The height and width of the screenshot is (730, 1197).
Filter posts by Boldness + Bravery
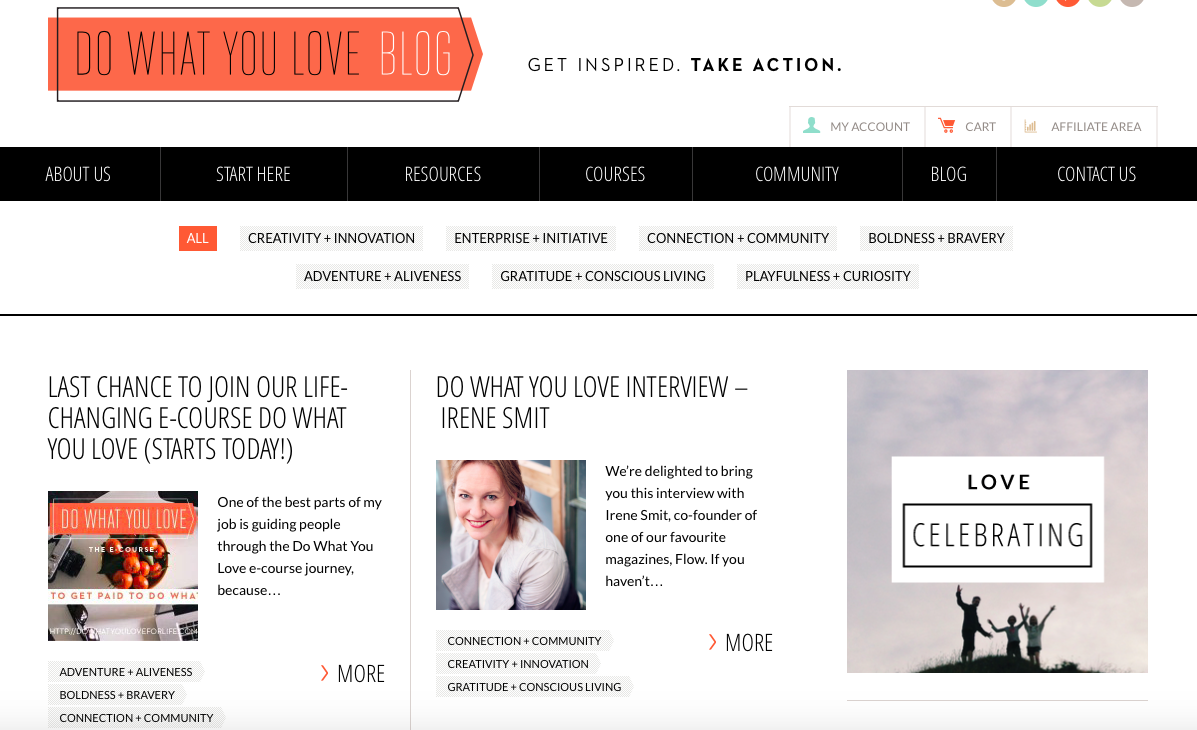936,238
